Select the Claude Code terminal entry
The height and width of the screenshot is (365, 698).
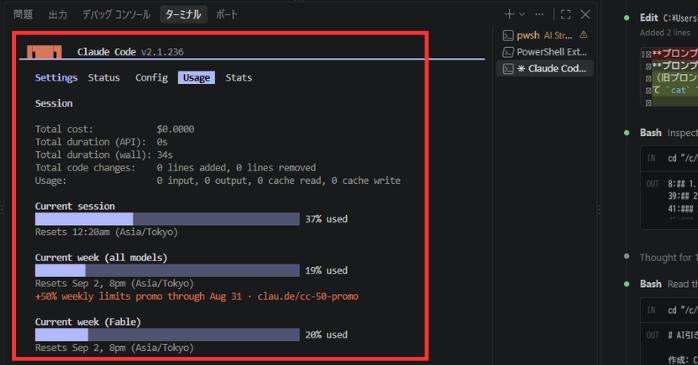pyautogui.click(x=545, y=69)
